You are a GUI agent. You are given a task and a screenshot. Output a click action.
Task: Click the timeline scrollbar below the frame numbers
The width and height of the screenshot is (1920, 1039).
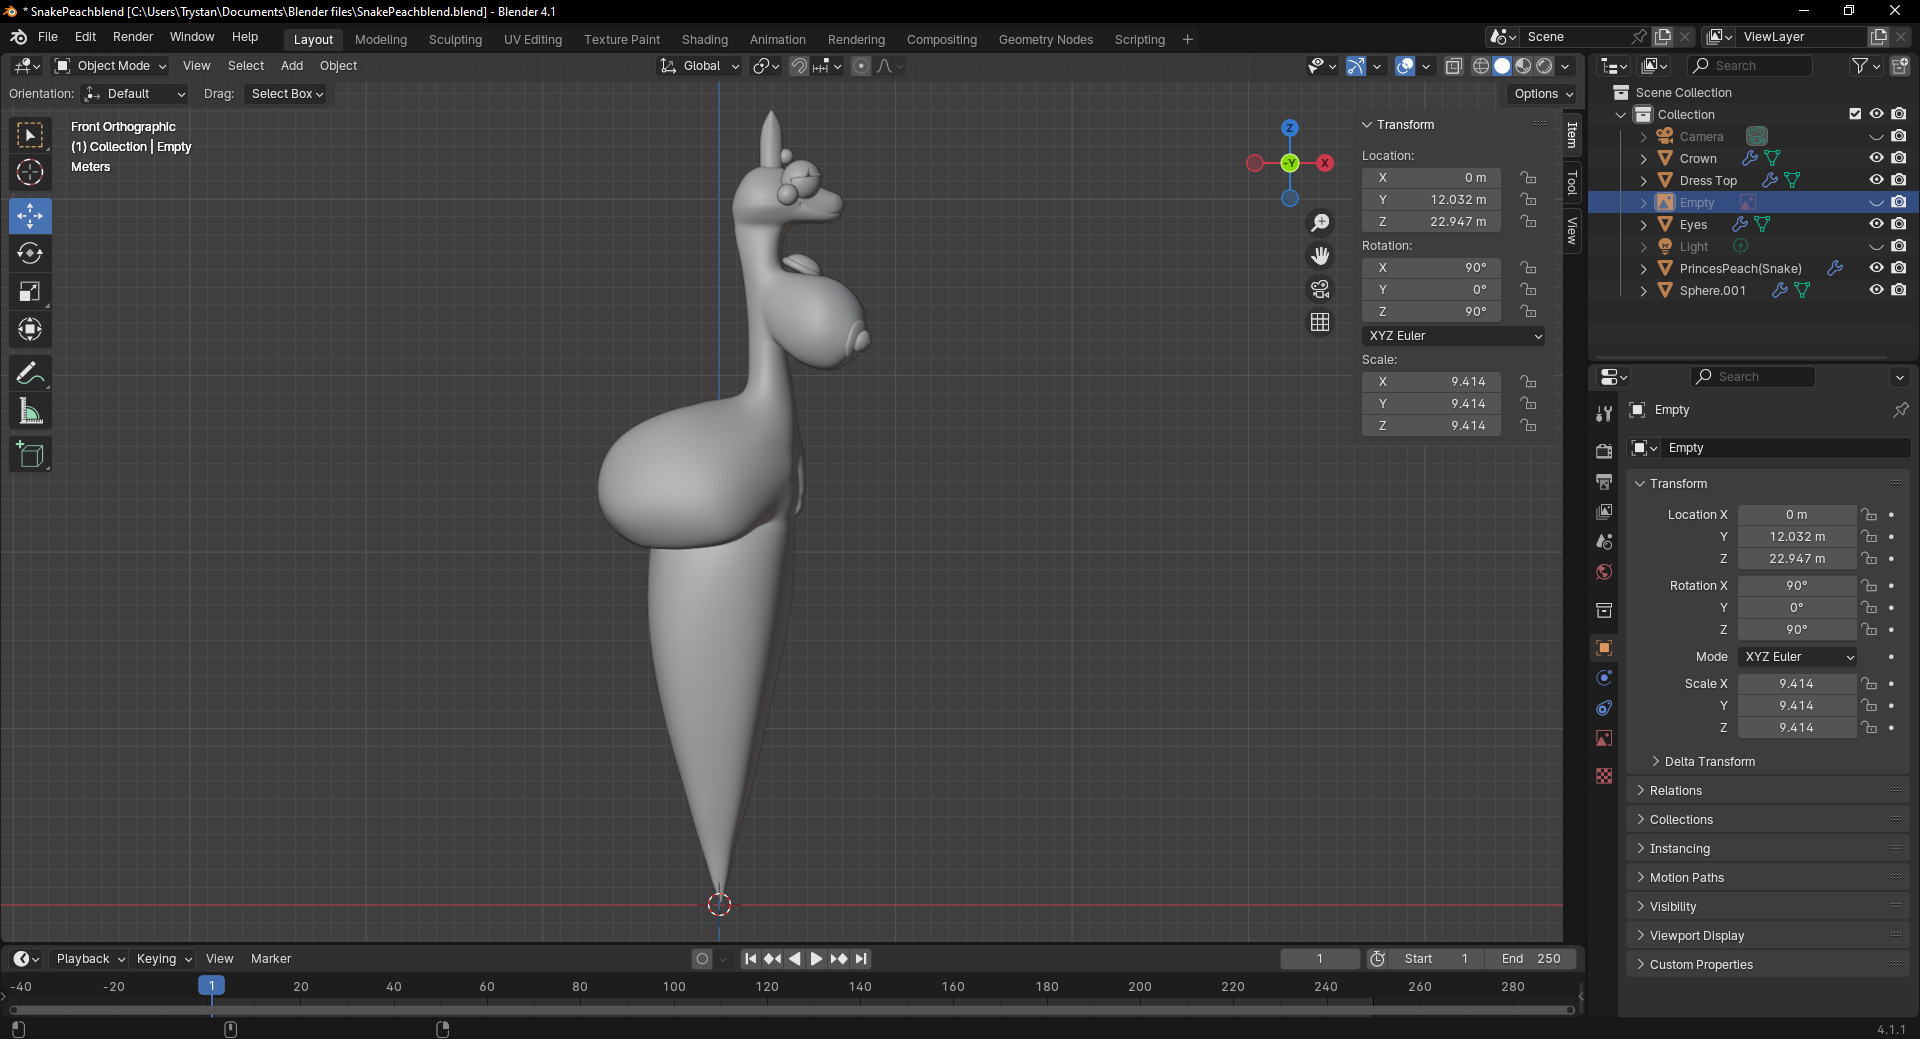point(790,1010)
